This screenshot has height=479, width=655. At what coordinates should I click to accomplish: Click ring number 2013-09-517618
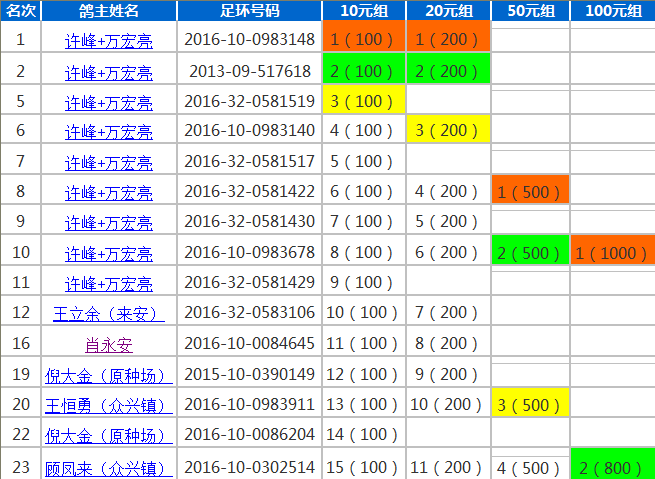click(249, 71)
